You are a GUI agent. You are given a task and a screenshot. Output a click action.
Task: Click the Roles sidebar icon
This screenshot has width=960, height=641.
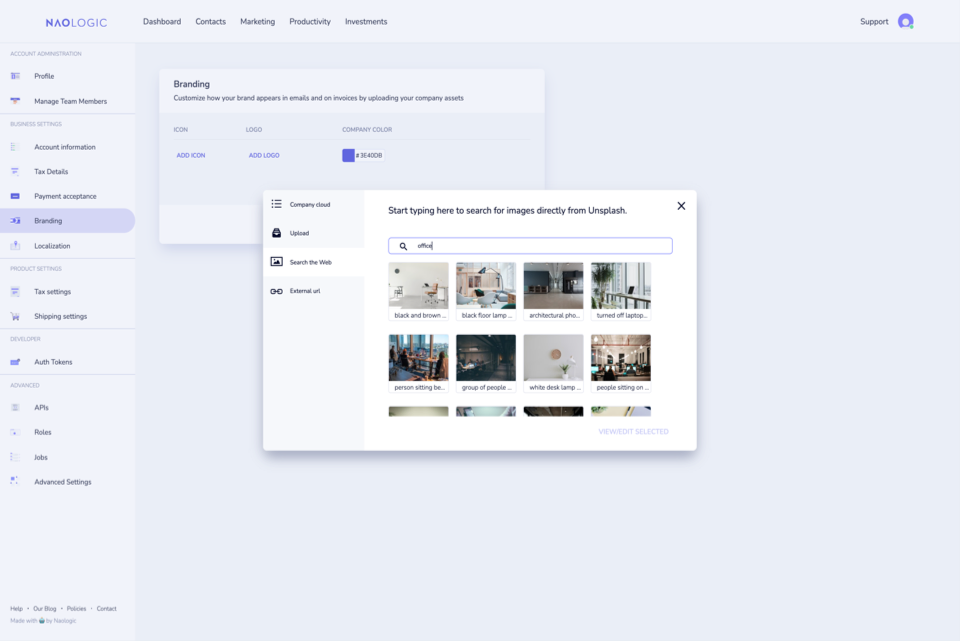pos(15,432)
